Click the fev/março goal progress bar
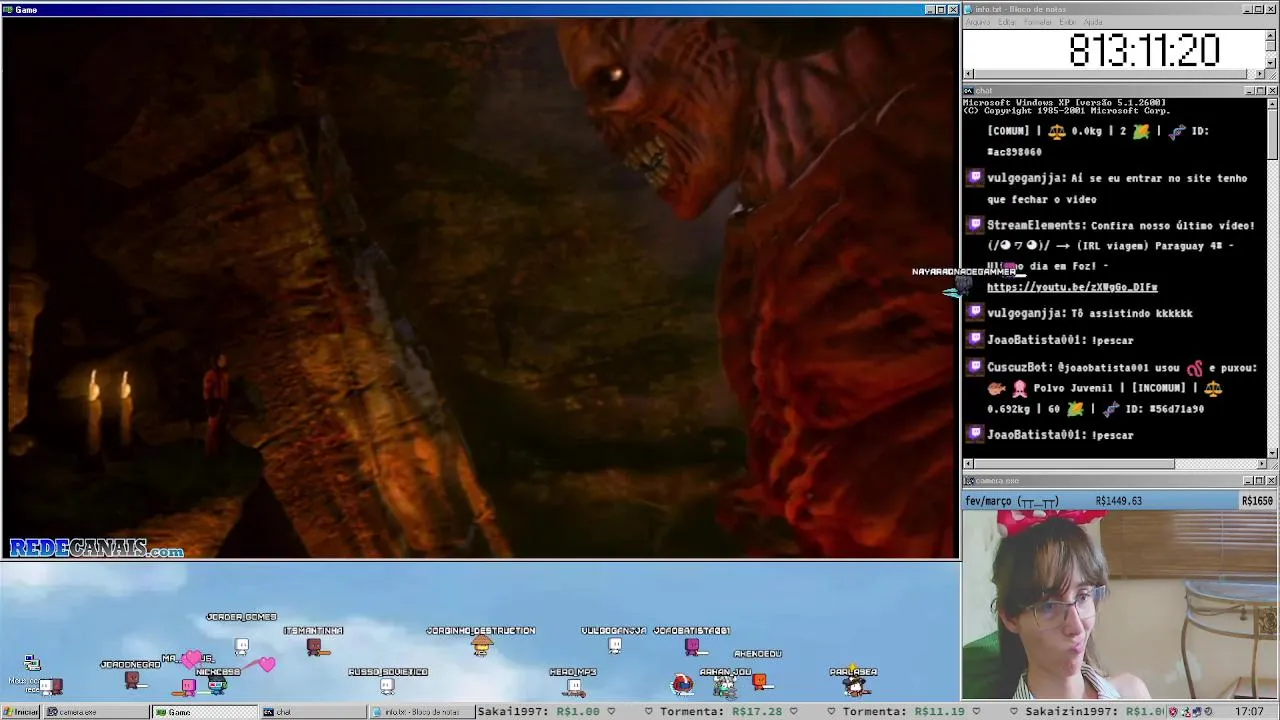This screenshot has height=720, width=1280. click(x=1119, y=501)
